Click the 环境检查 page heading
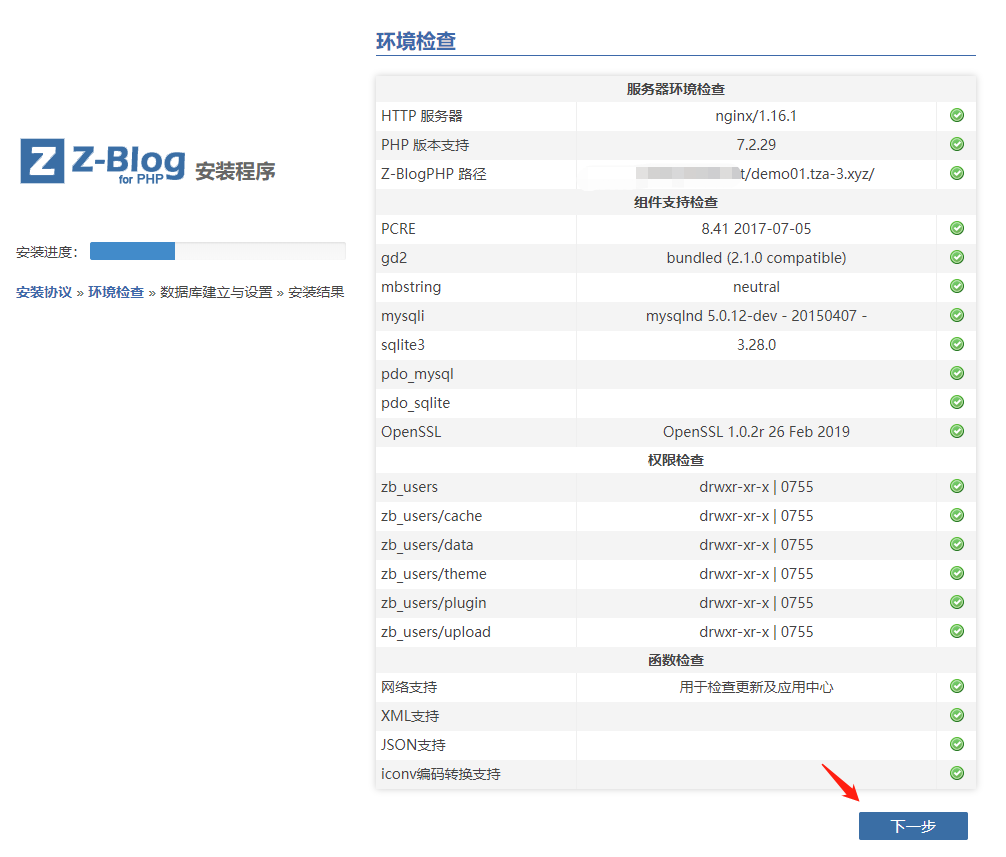 pos(416,41)
